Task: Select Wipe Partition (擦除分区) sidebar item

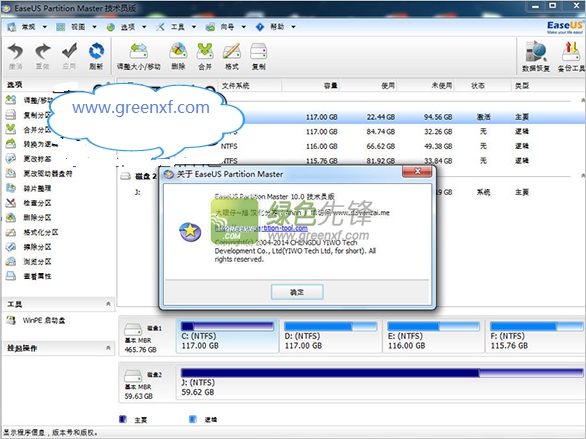Action: coord(28,247)
